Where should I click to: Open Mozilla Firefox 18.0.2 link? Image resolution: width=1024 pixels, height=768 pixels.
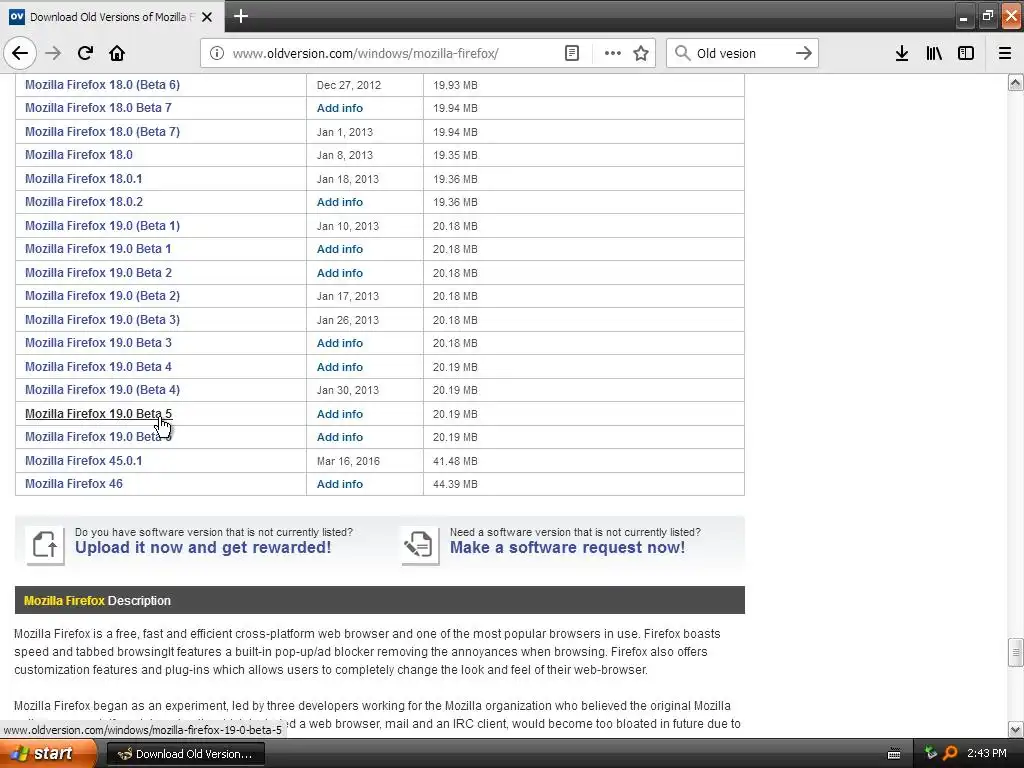[x=84, y=202]
